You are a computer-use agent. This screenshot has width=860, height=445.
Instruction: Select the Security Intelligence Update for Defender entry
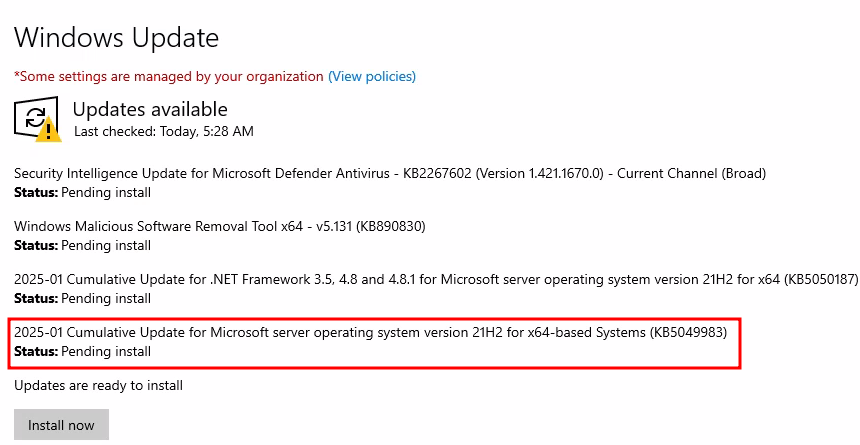click(x=390, y=173)
